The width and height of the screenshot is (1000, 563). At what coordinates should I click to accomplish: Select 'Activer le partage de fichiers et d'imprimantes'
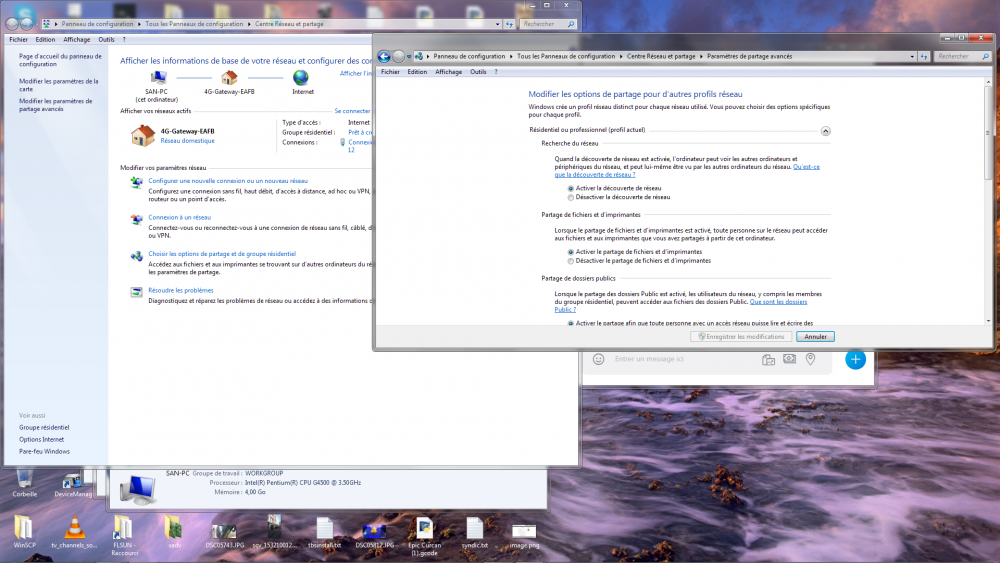[571, 252]
